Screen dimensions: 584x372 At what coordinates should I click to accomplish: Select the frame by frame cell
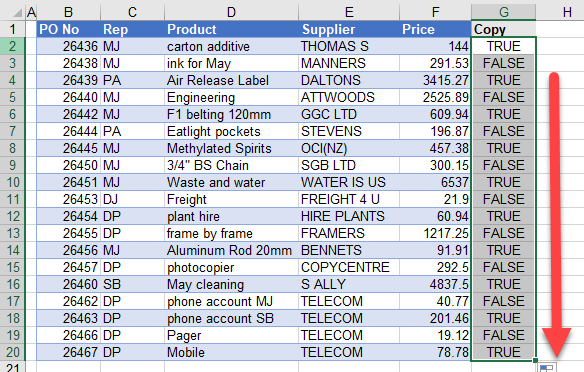coord(231,233)
